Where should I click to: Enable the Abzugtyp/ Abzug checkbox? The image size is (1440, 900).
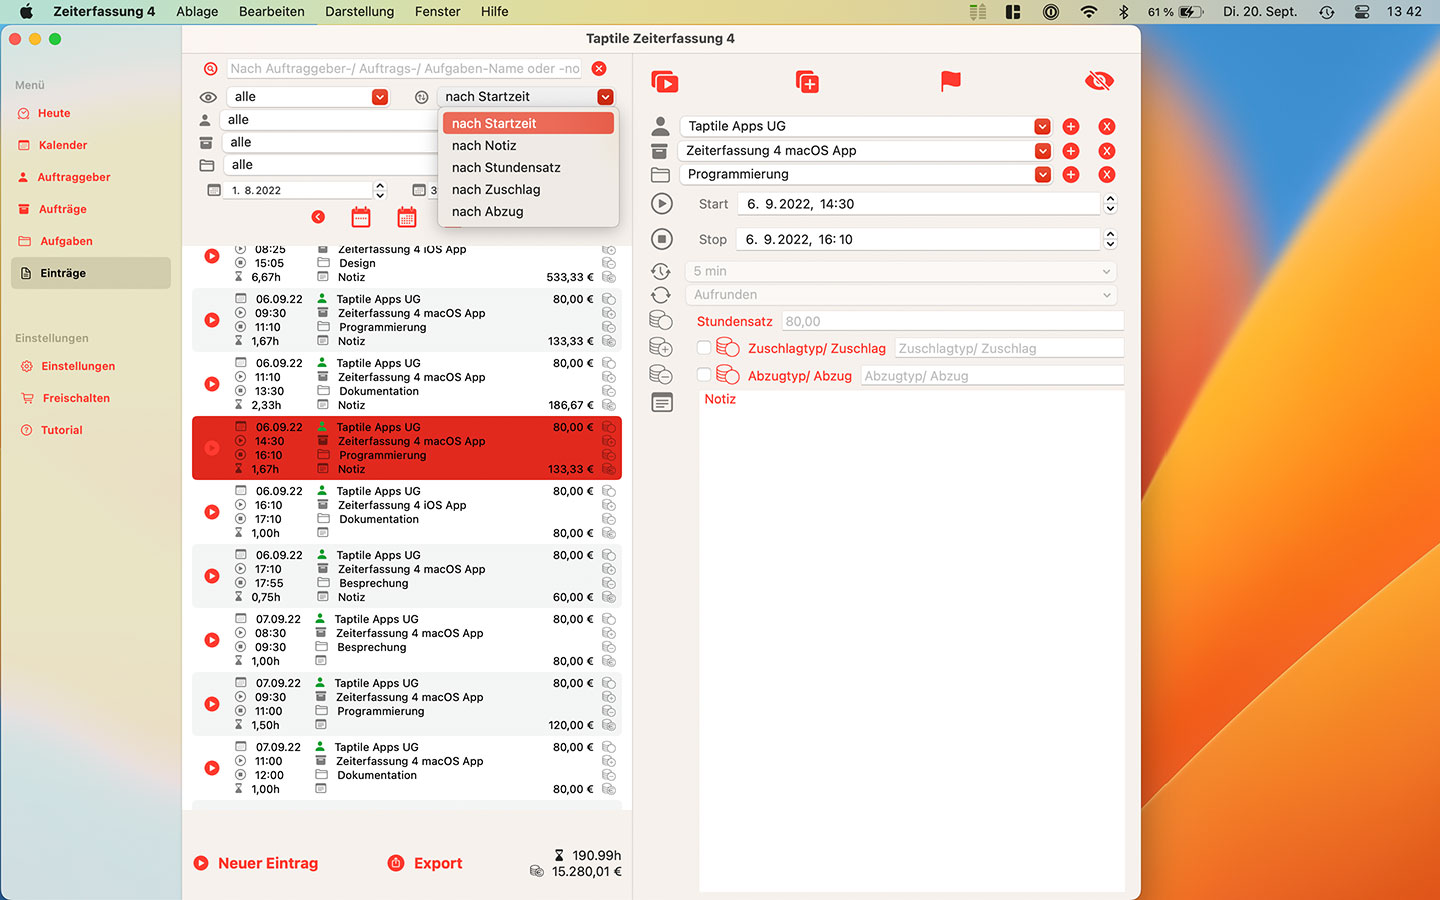[x=704, y=375]
